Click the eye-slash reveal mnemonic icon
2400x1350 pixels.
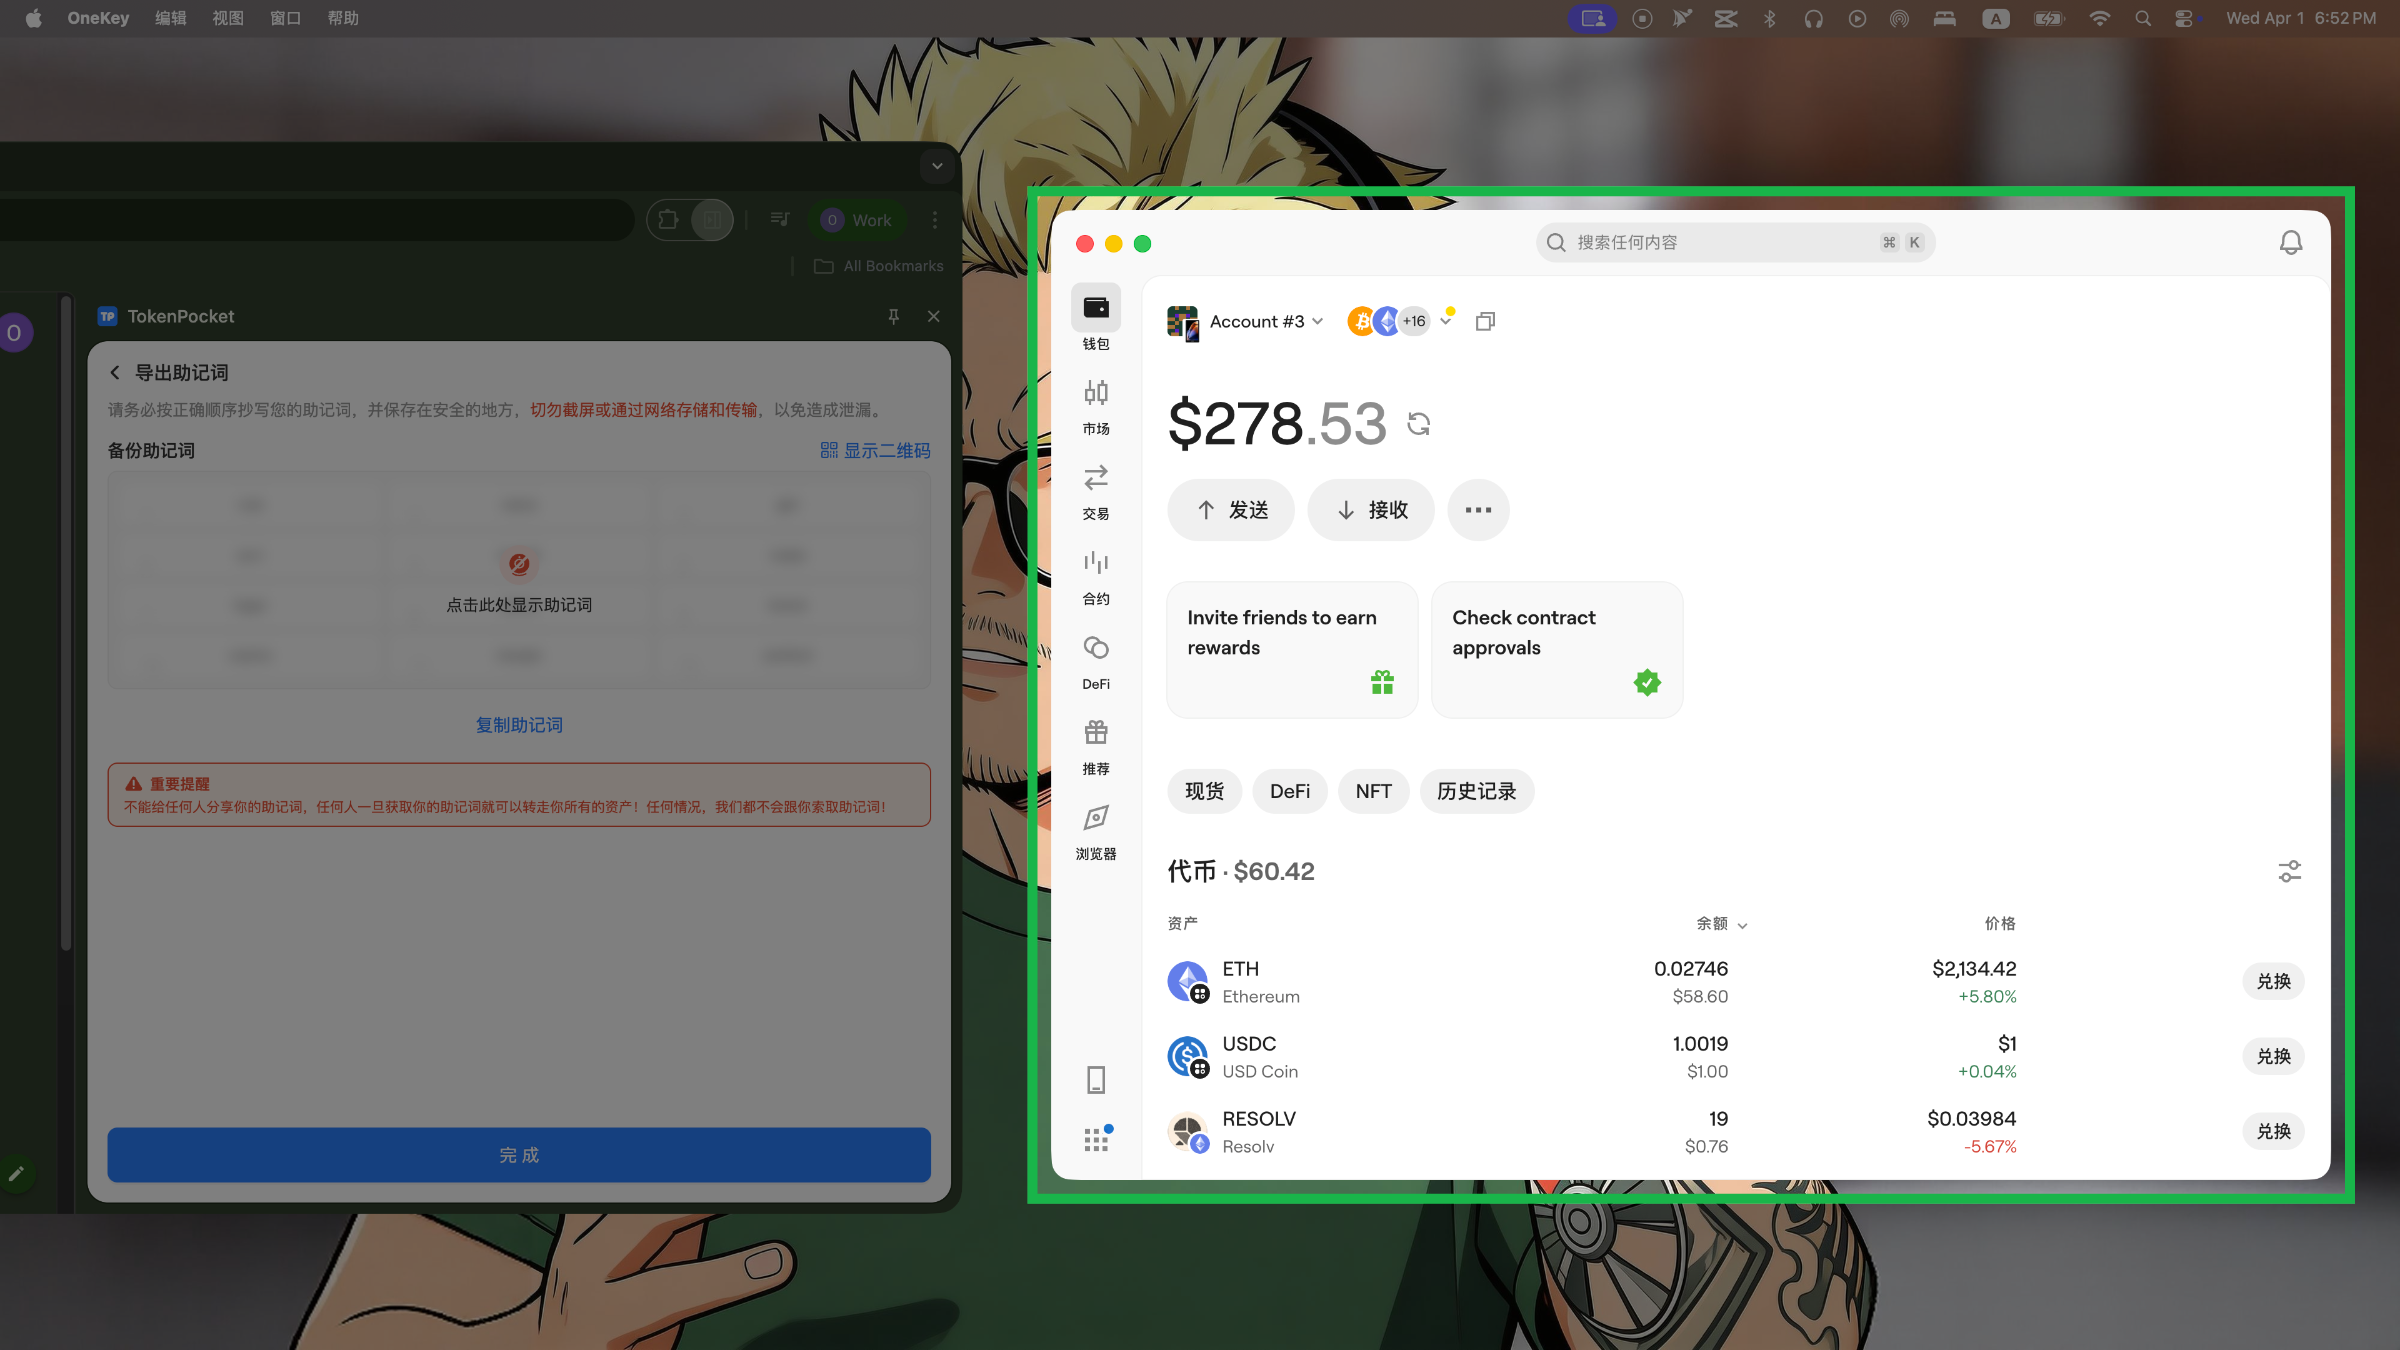click(x=519, y=564)
